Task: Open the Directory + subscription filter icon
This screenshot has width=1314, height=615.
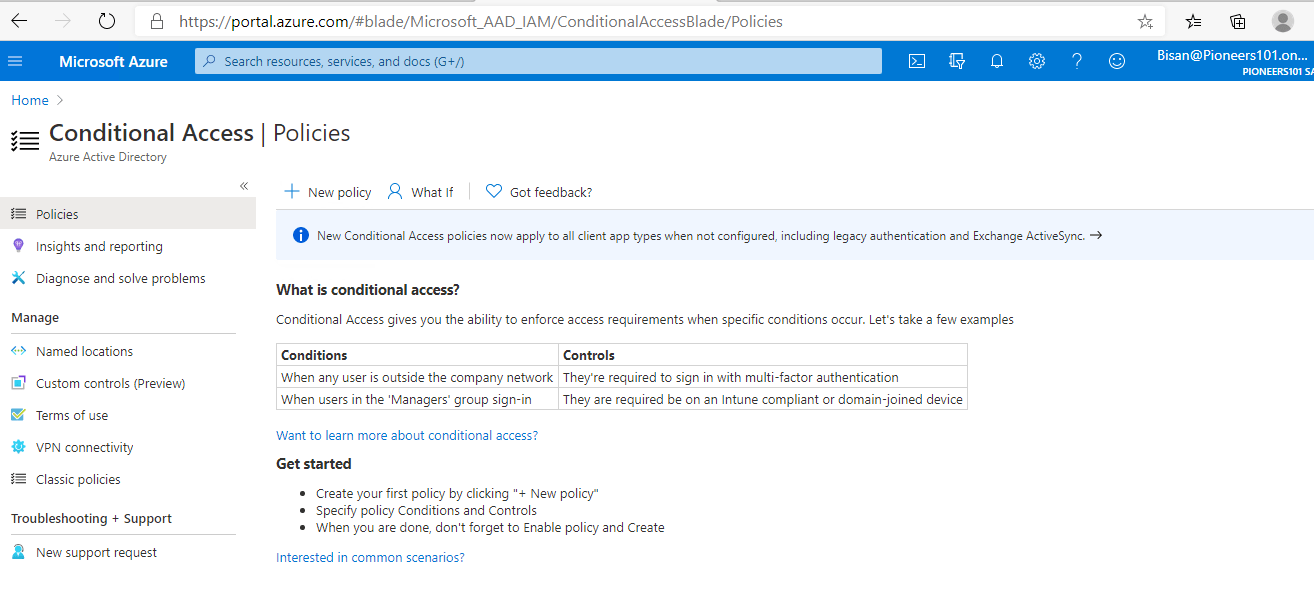Action: 957,61
